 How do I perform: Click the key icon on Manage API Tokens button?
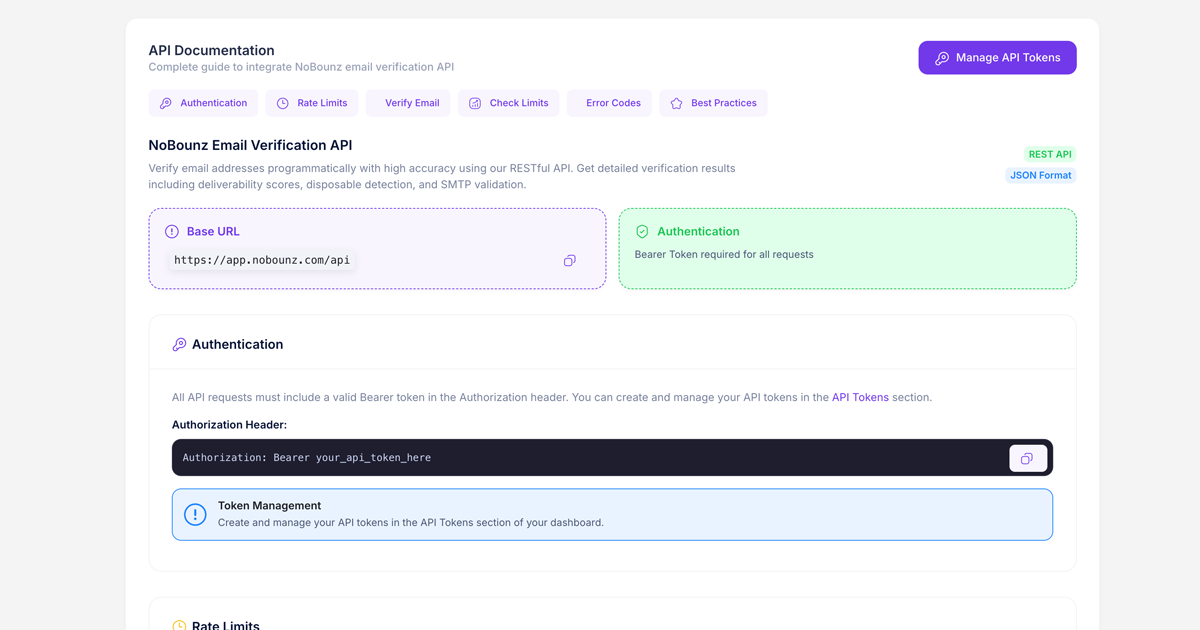(941, 58)
